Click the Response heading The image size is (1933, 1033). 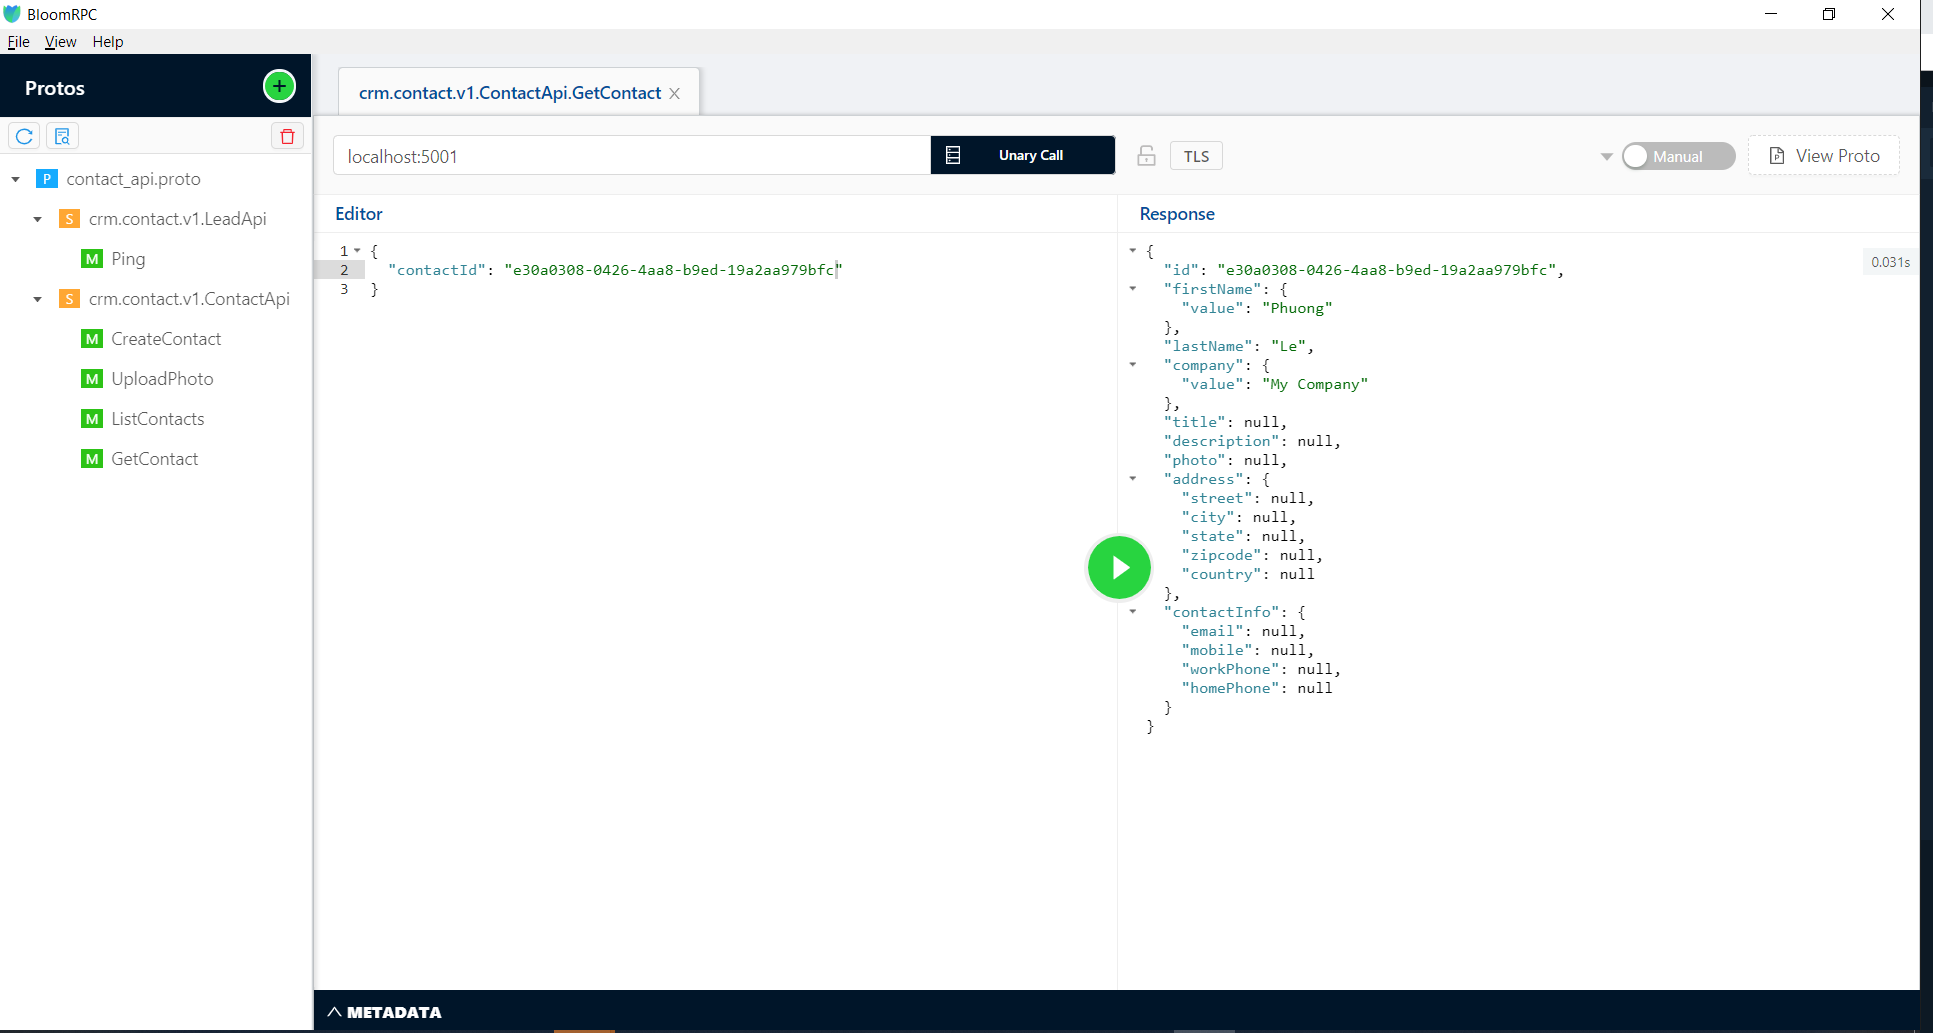(1177, 214)
